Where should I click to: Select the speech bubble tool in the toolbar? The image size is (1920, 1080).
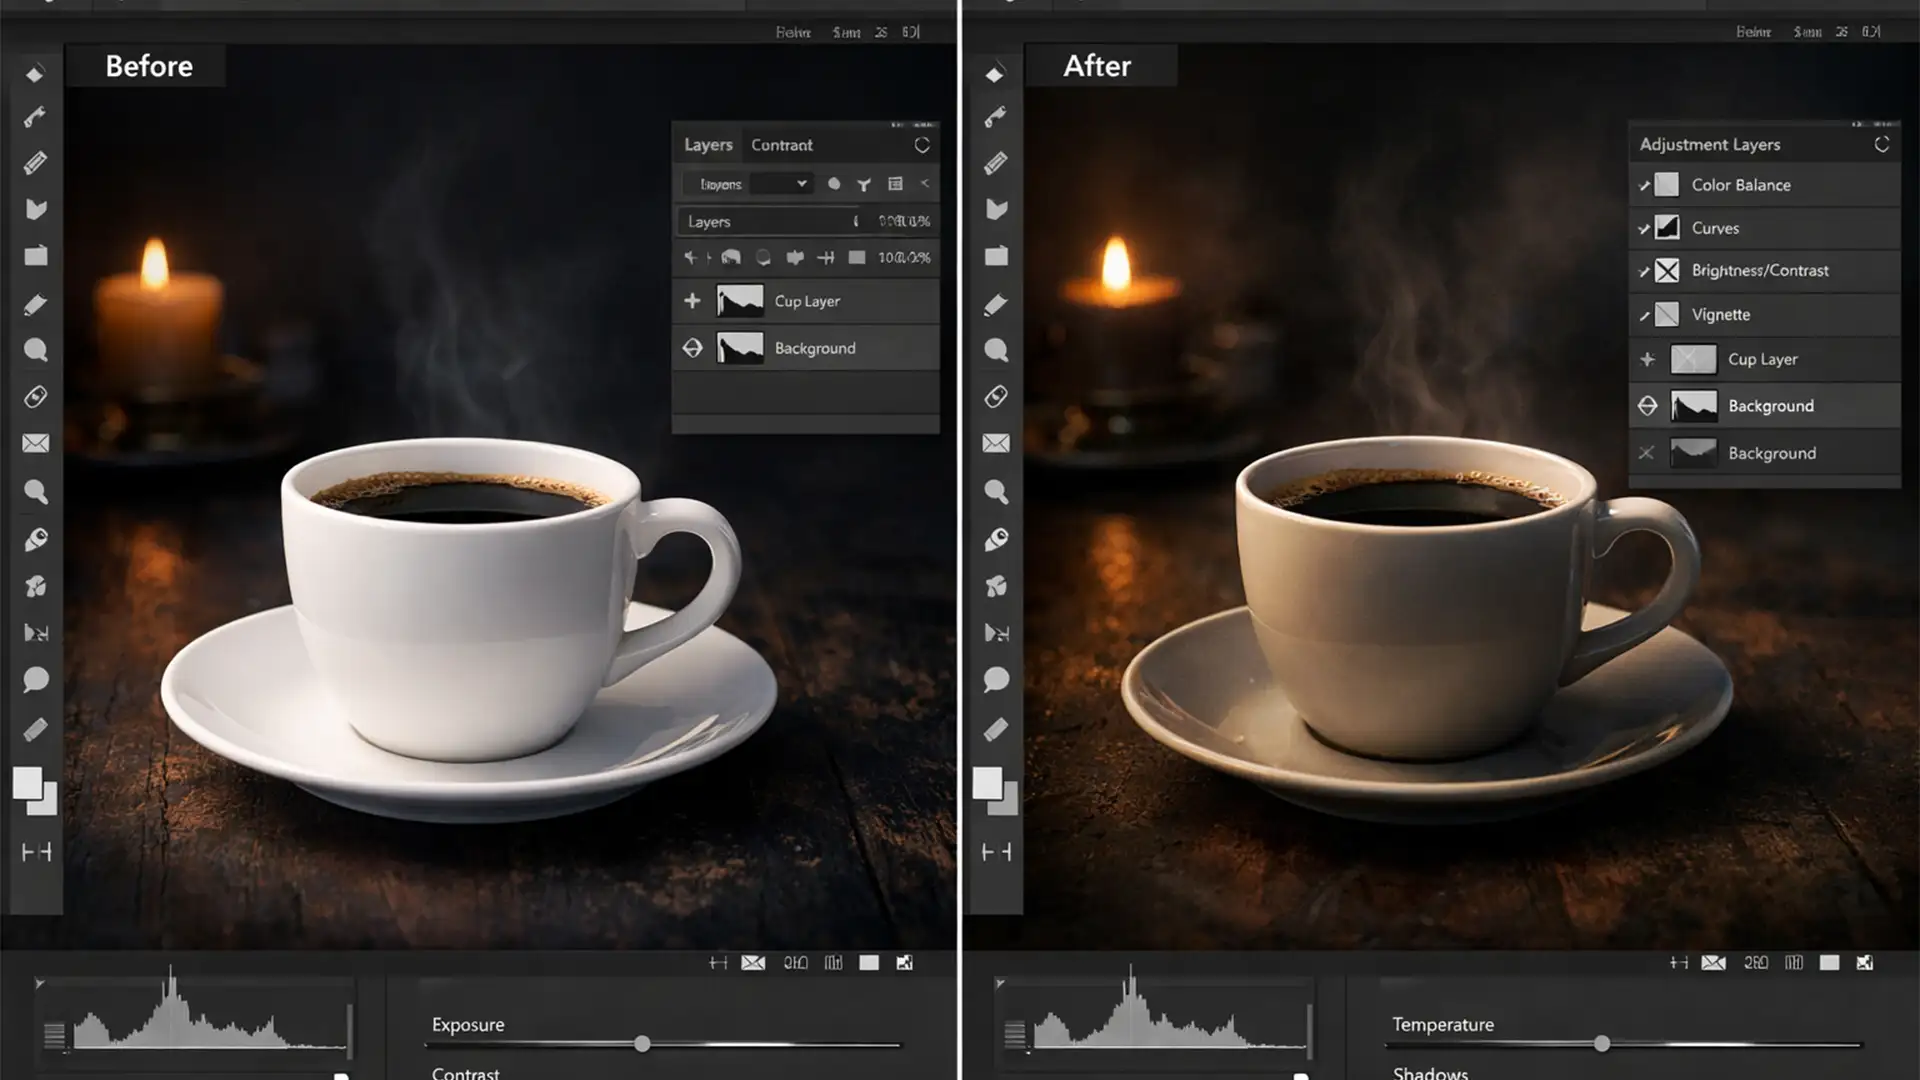36,679
